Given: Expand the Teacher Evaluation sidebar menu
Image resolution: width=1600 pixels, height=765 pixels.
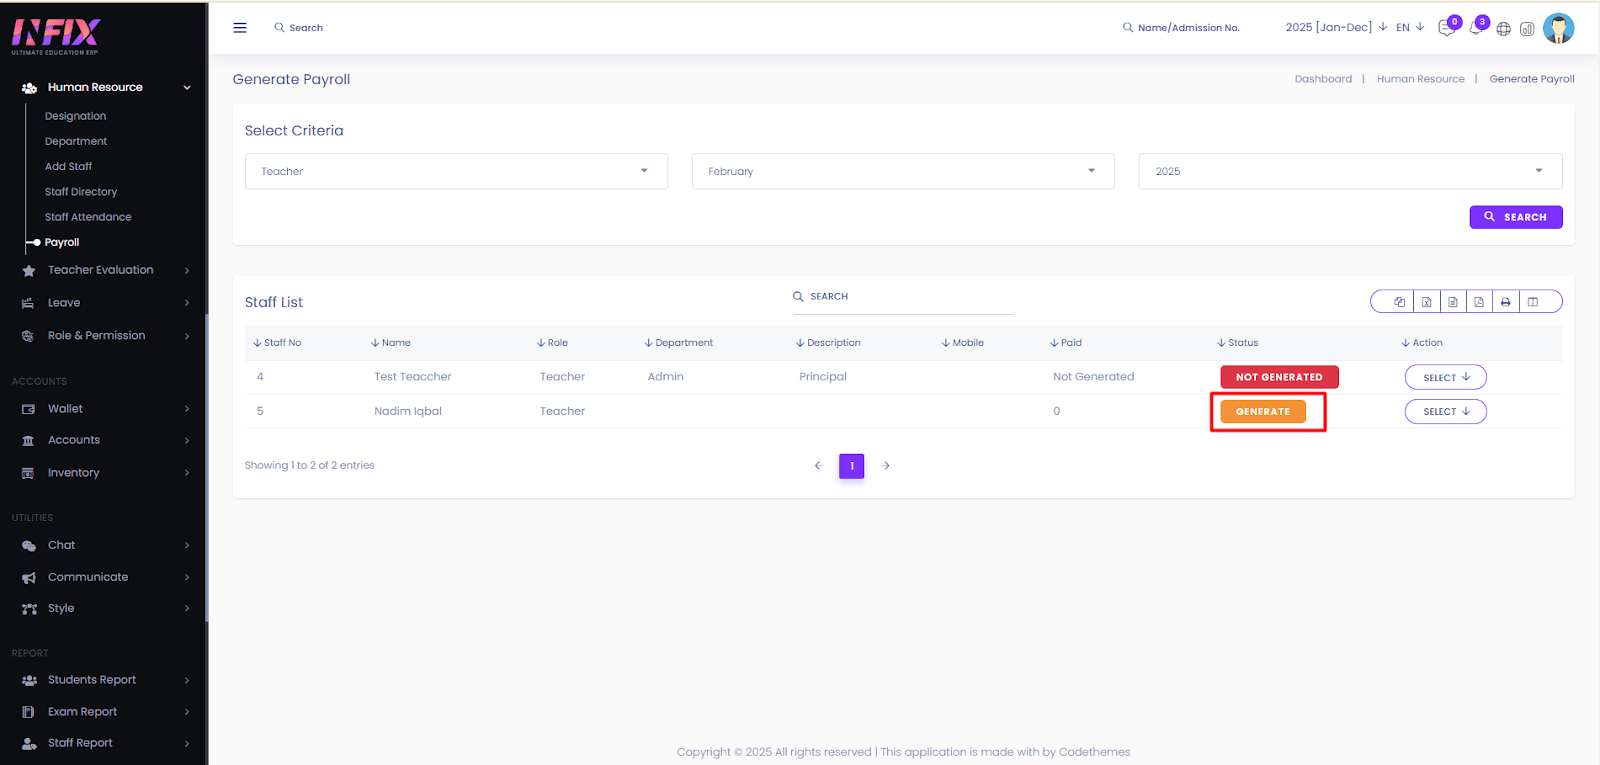Looking at the screenshot, I should pos(105,270).
